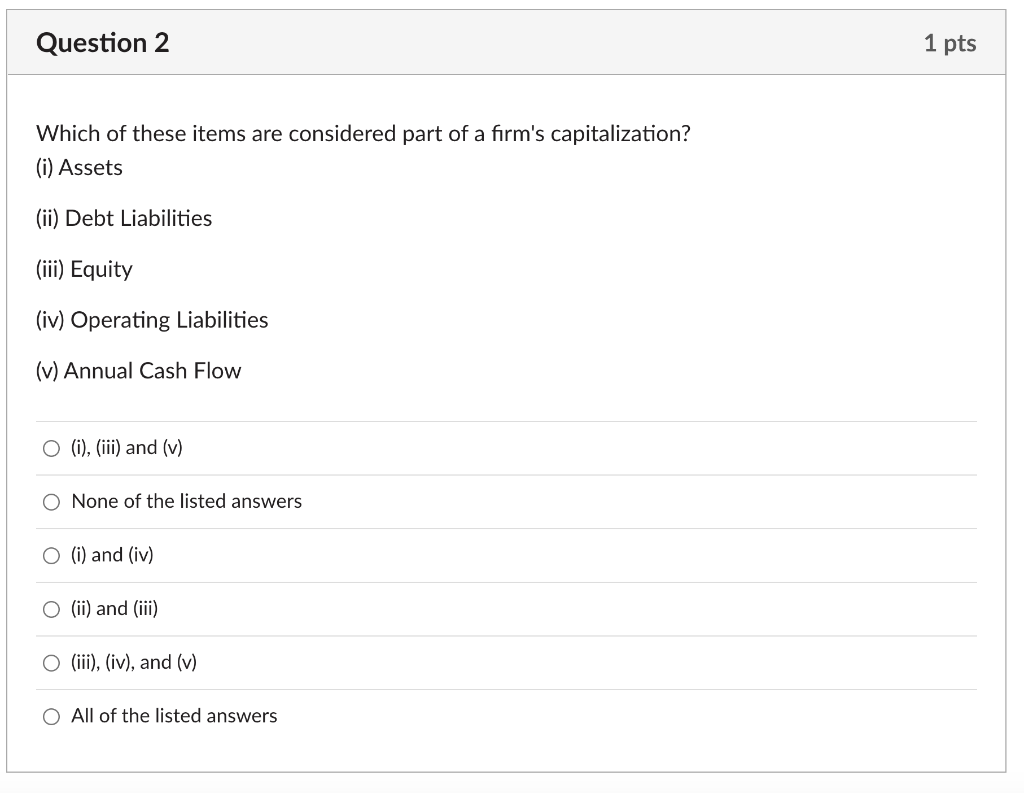Click the '(iv) Operating Liabilities' list item
Viewport: 1024px width, 793px height.
pyautogui.click(x=152, y=320)
